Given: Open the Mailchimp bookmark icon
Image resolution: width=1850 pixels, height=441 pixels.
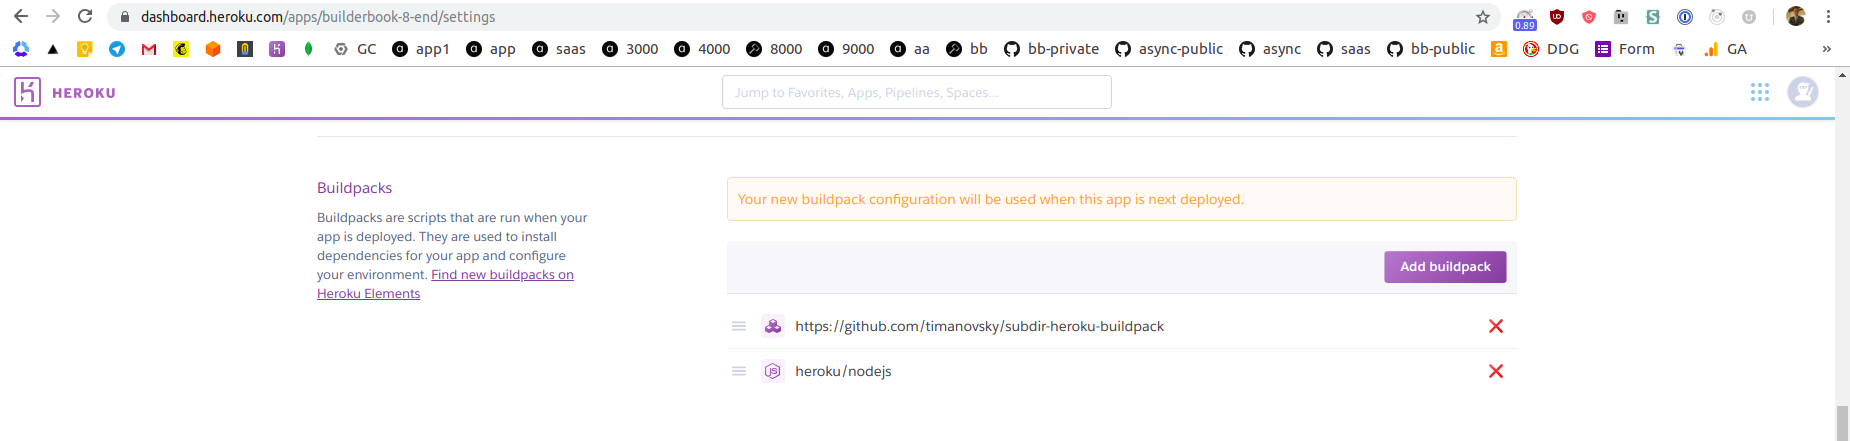Looking at the screenshot, I should 181,49.
